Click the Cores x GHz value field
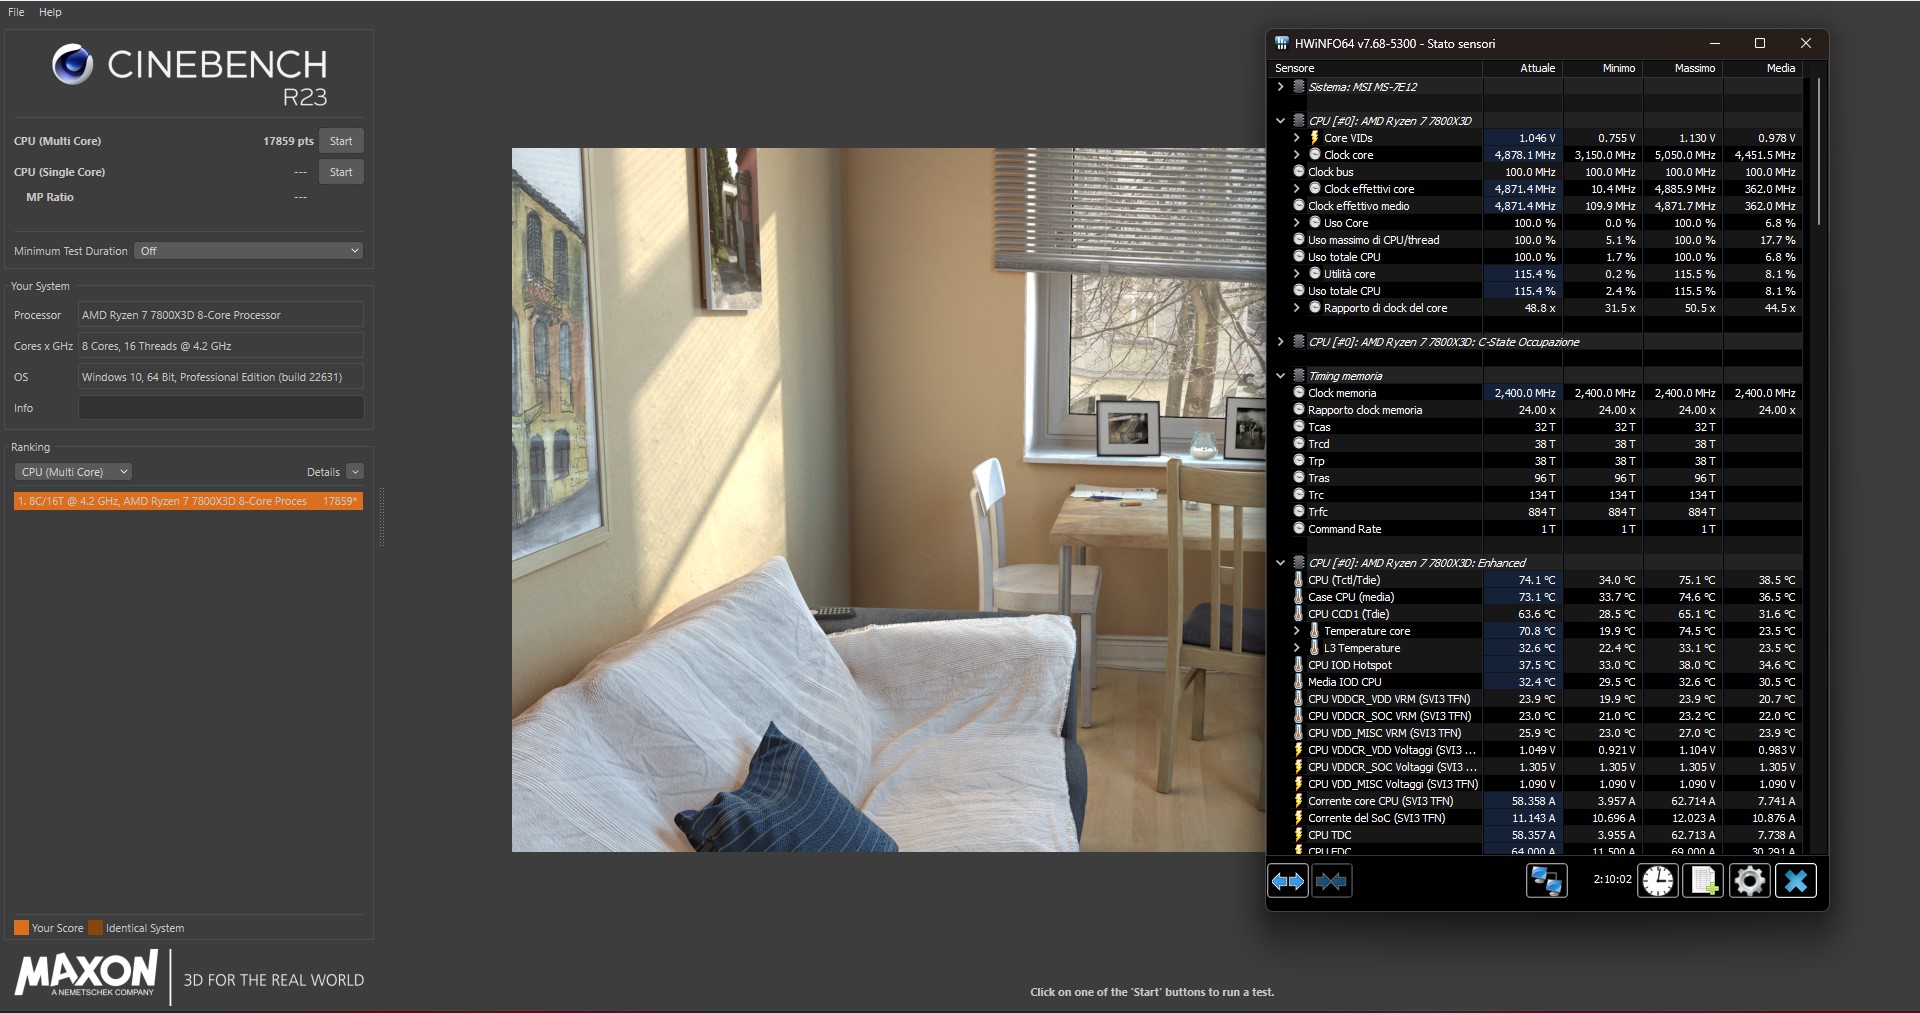The width and height of the screenshot is (1920, 1013). point(221,346)
